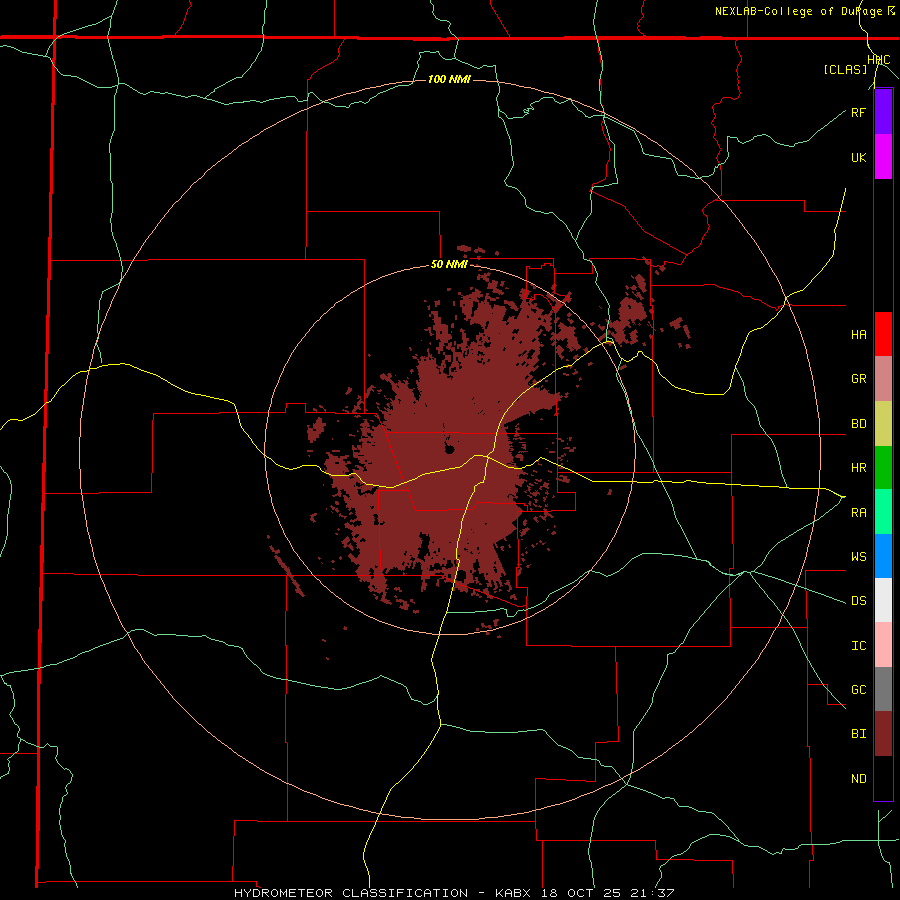Click the ND legend label
The height and width of the screenshot is (900, 900).
point(858,779)
